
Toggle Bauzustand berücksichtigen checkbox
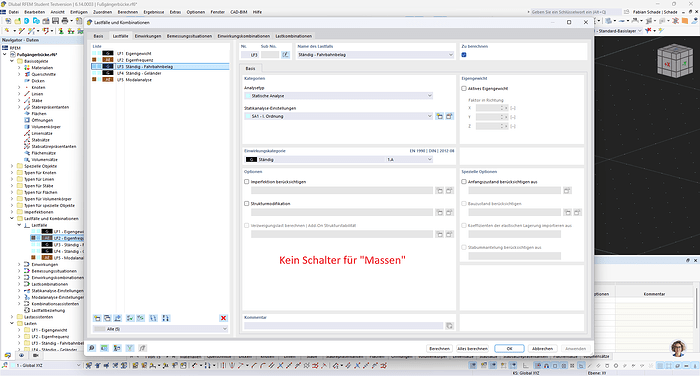click(x=464, y=204)
